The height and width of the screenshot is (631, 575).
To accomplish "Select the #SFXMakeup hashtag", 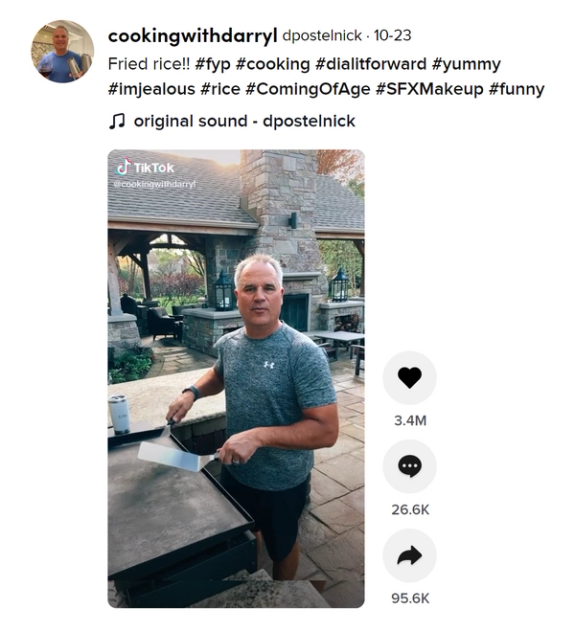I will click(429, 89).
